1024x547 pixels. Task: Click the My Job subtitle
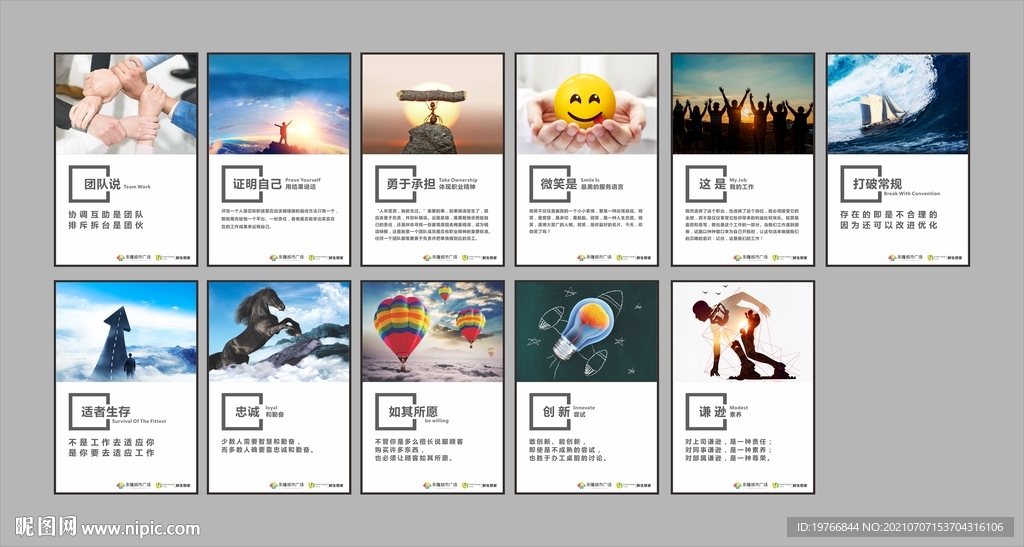pos(738,180)
